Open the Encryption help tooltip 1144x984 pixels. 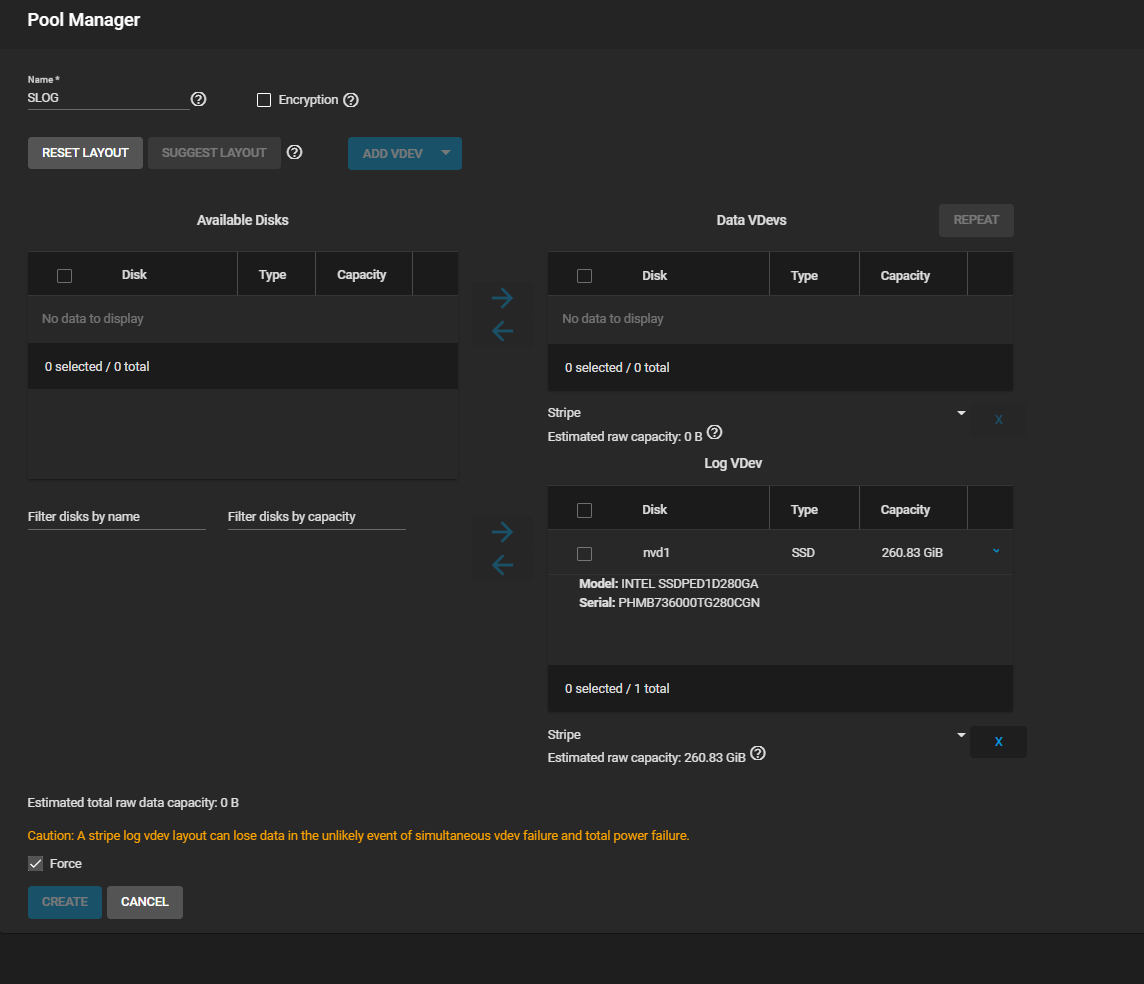[351, 100]
